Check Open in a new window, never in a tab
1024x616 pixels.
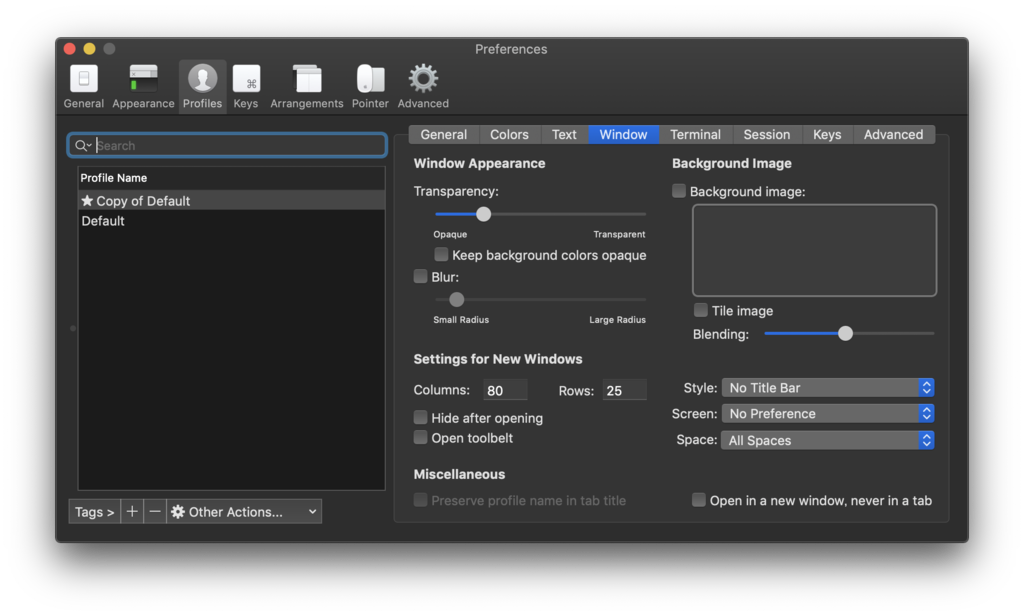[x=699, y=500]
